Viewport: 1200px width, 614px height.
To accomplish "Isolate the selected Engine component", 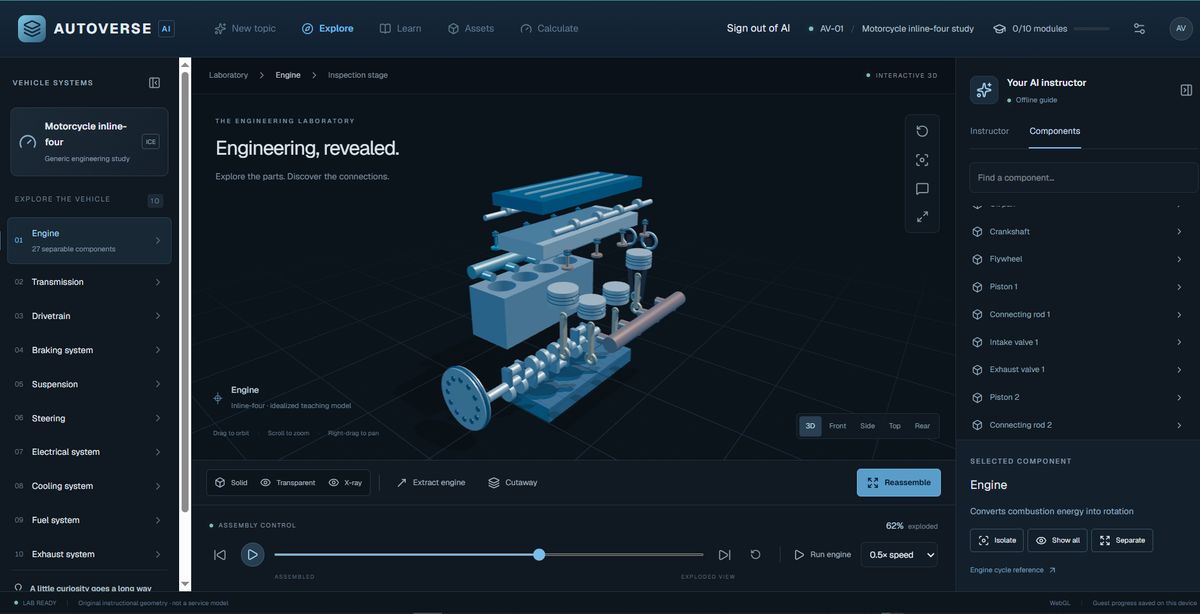I will point(997,540).
